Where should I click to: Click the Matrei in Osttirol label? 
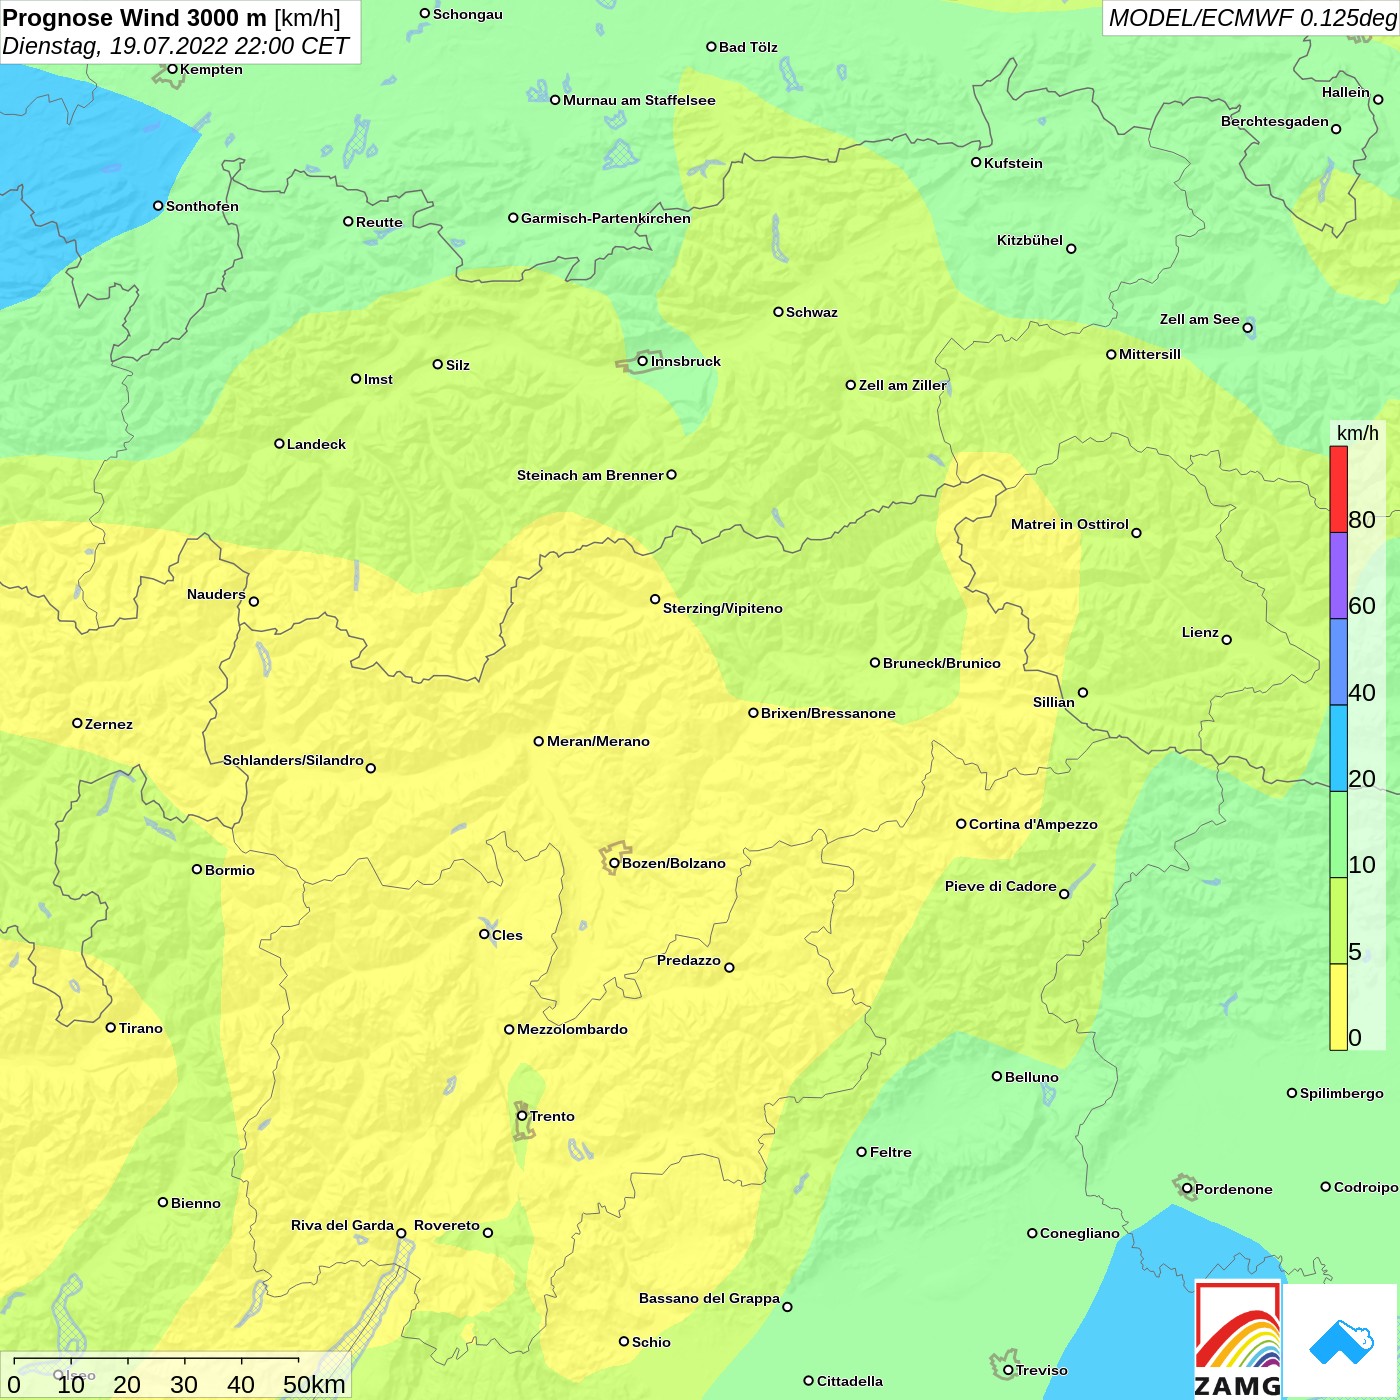(1070, 524)
